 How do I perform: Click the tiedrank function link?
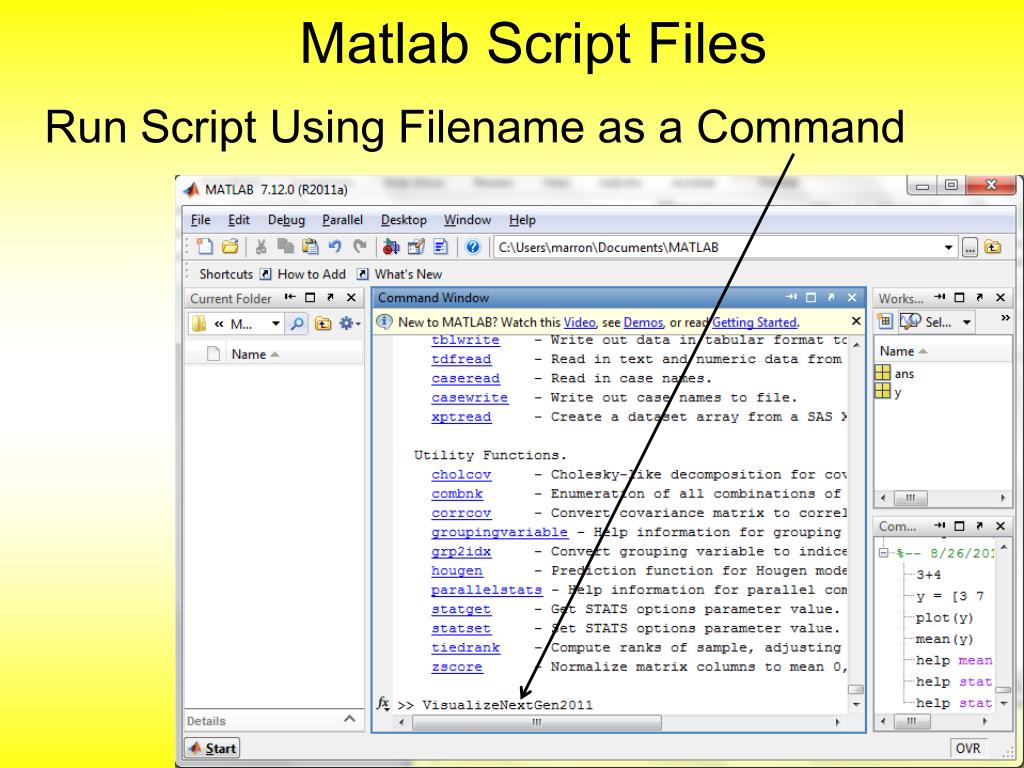pos(466,648)
